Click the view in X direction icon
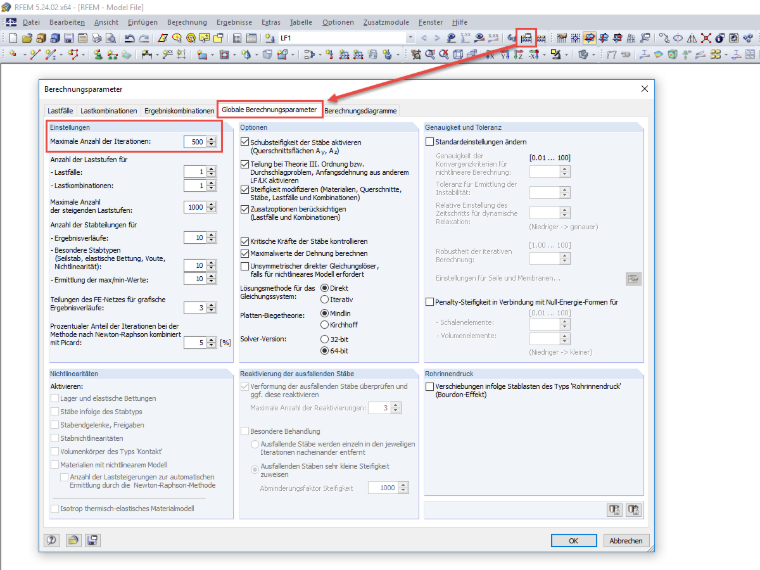This screenshot has width=760, height=570. click(491, 55)
